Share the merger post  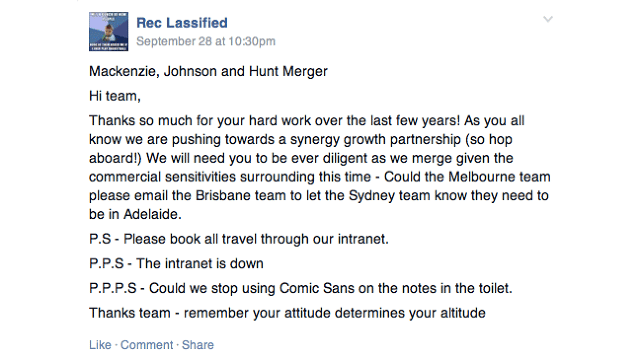(x=198, y=345)
